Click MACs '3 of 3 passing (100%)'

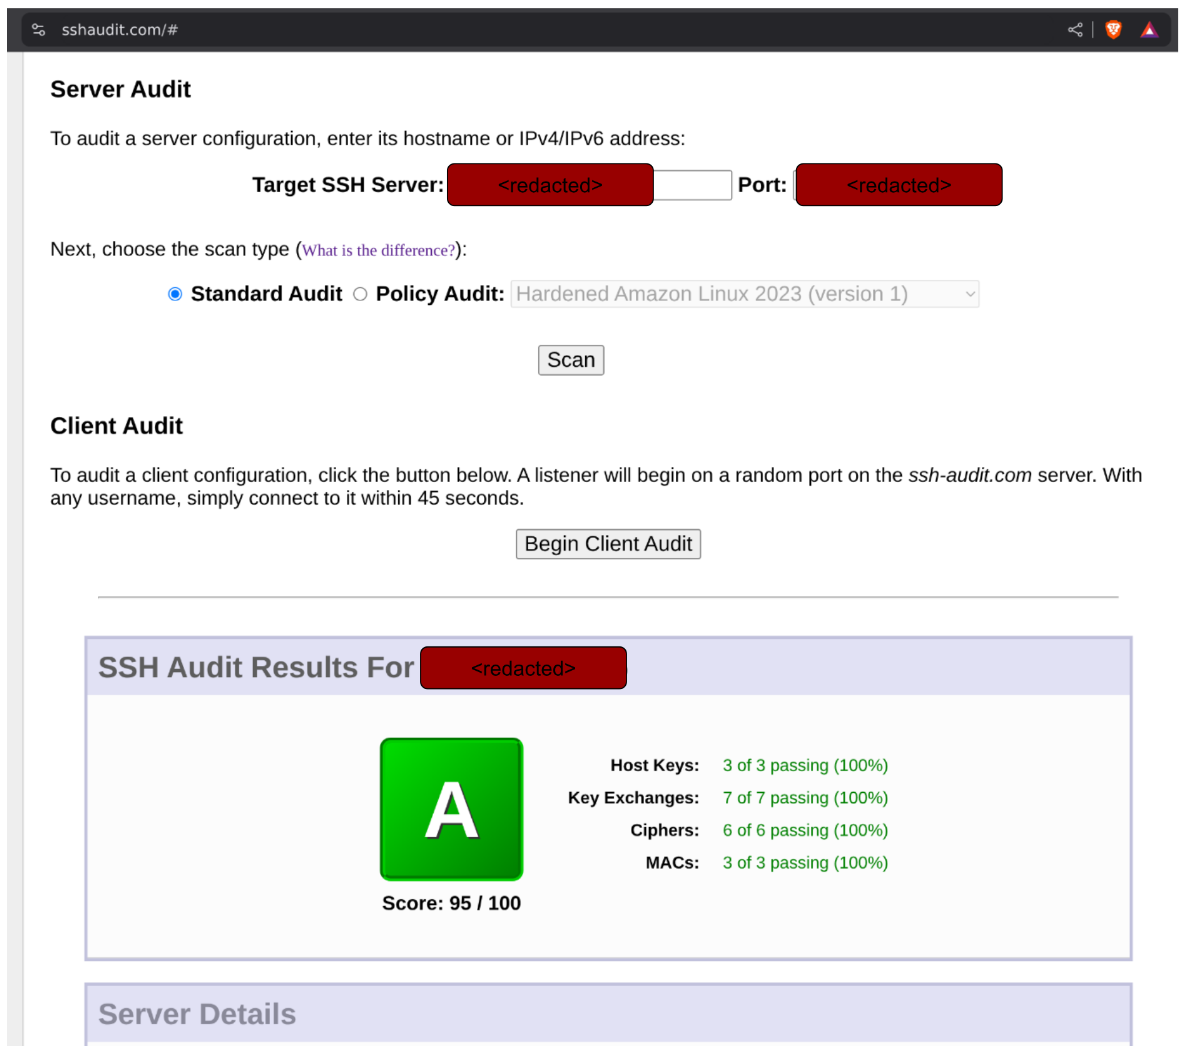tap(805, 863)
